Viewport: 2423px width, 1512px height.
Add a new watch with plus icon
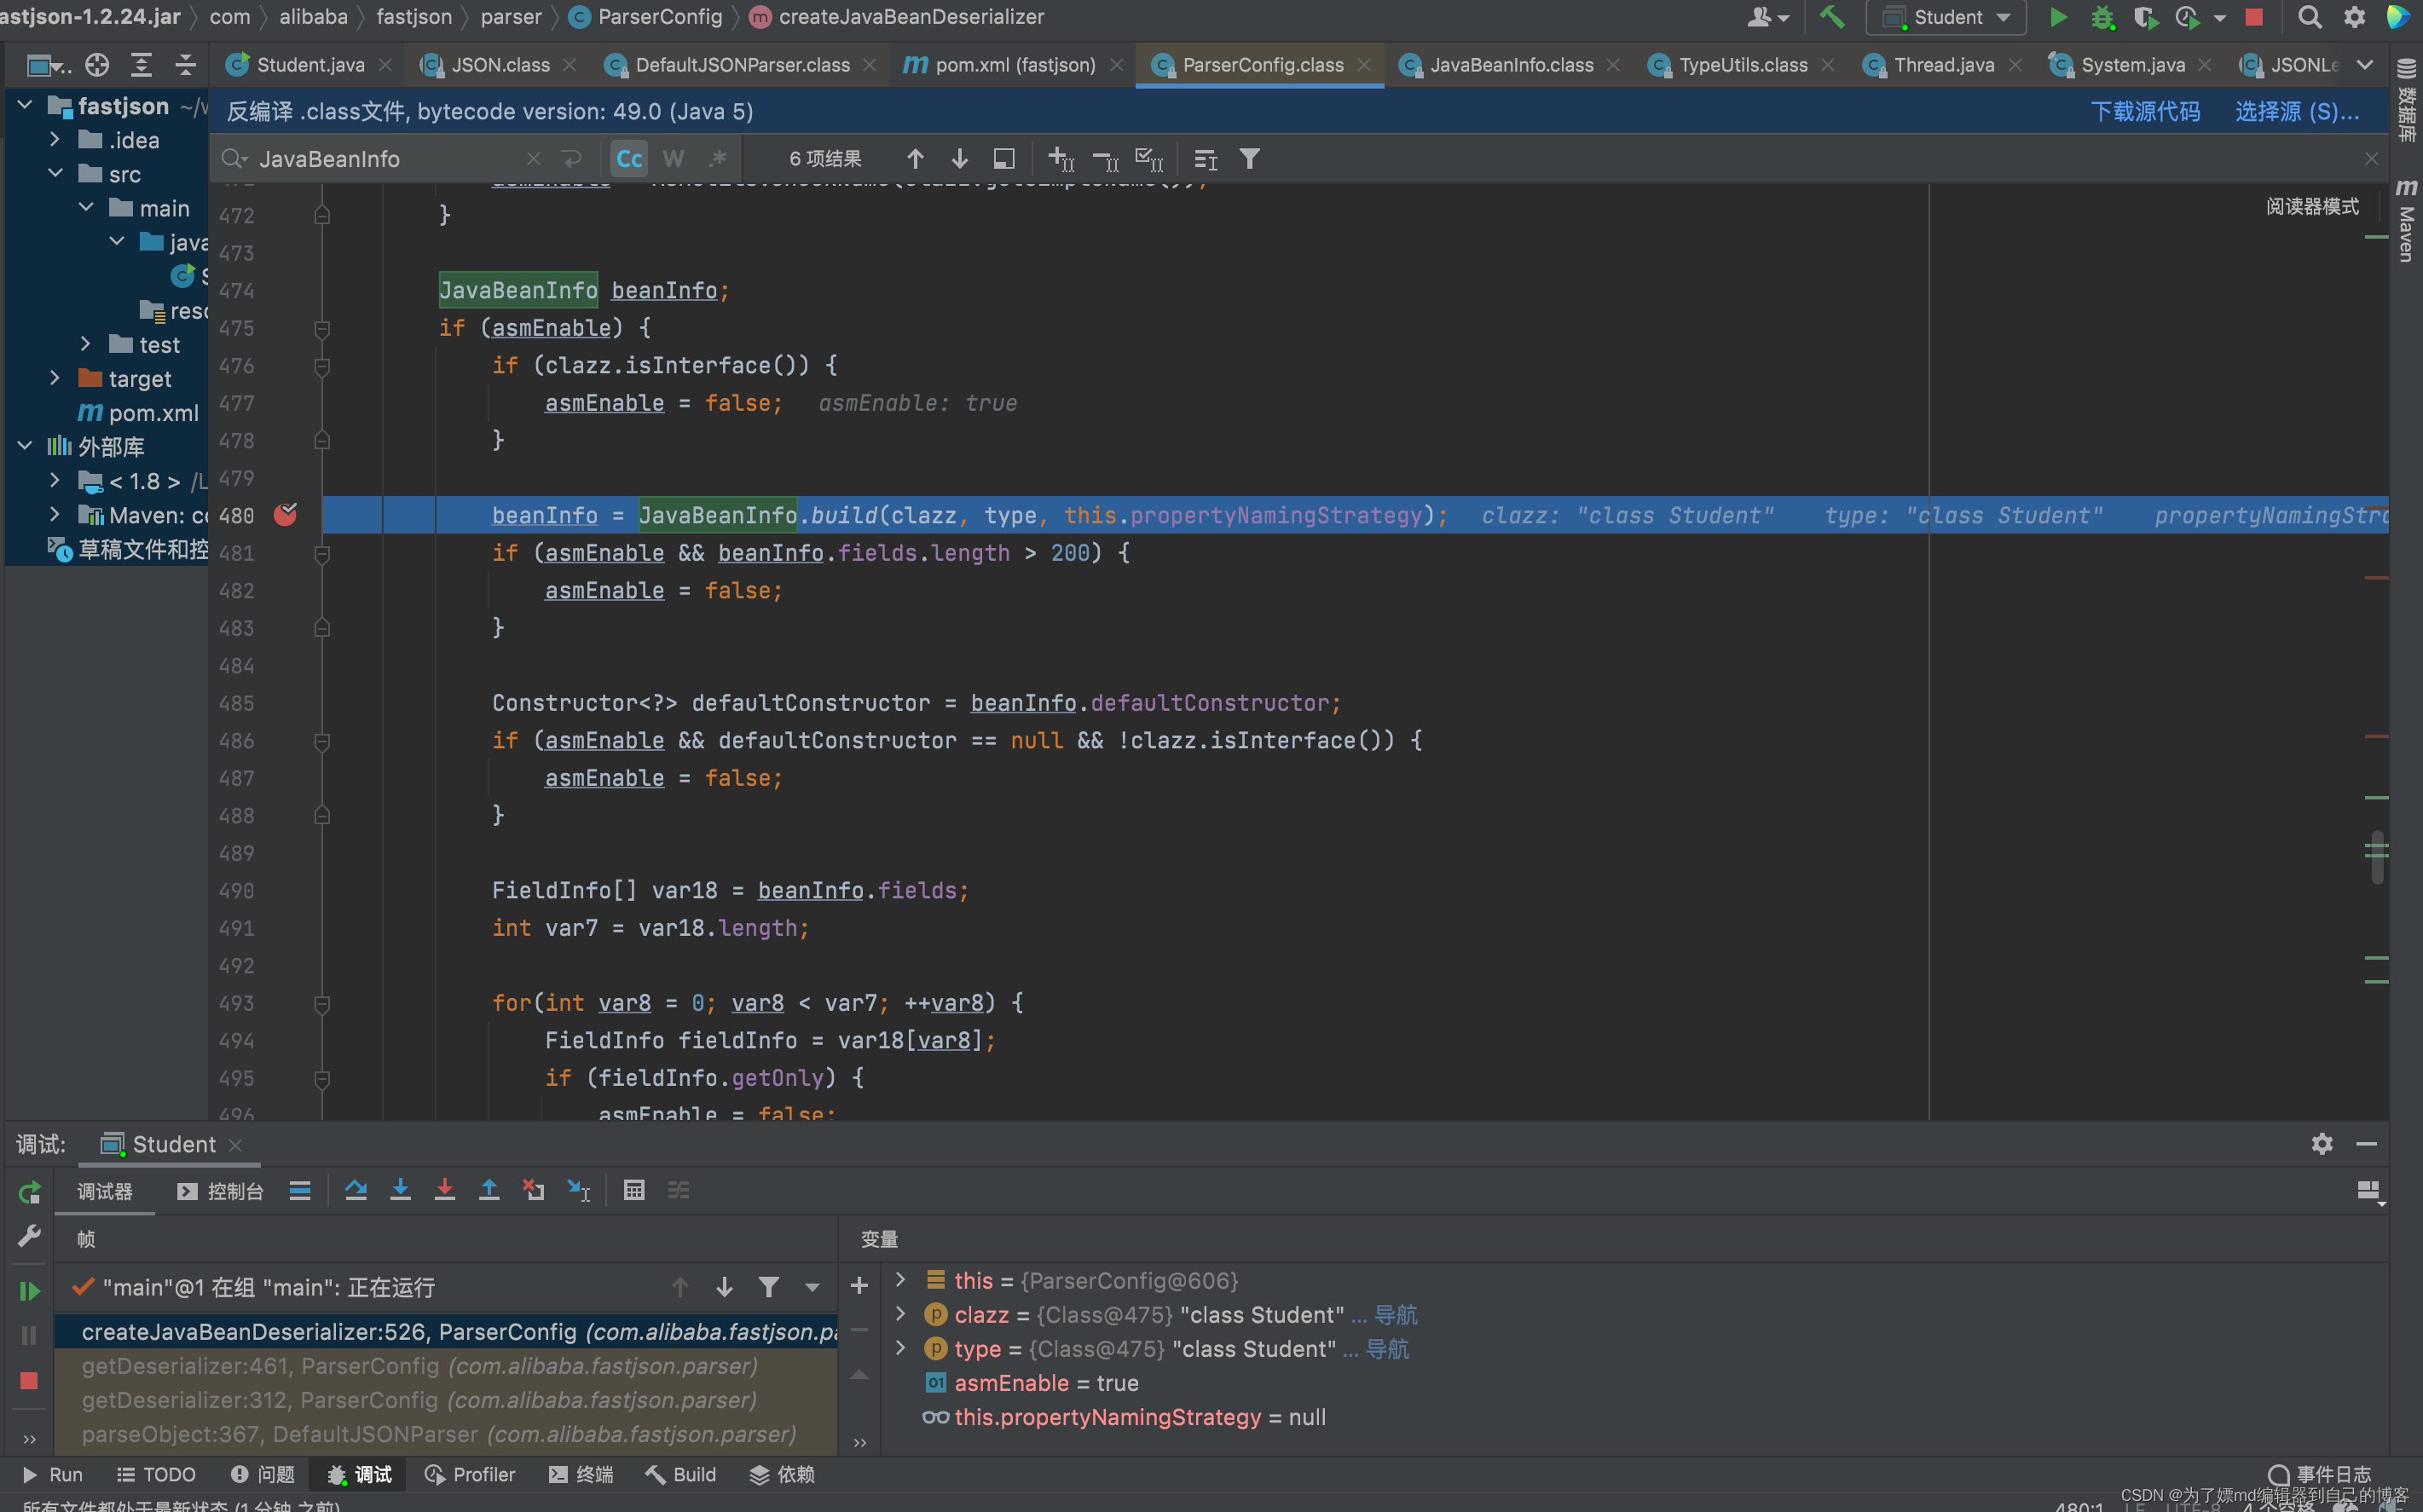click(859, 1285)
